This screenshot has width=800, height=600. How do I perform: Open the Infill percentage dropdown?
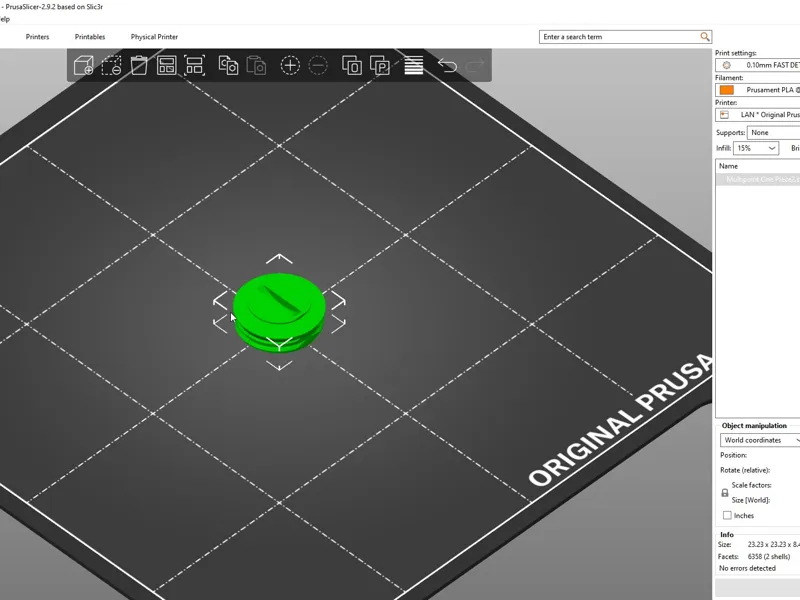click(x=756, y=148)
